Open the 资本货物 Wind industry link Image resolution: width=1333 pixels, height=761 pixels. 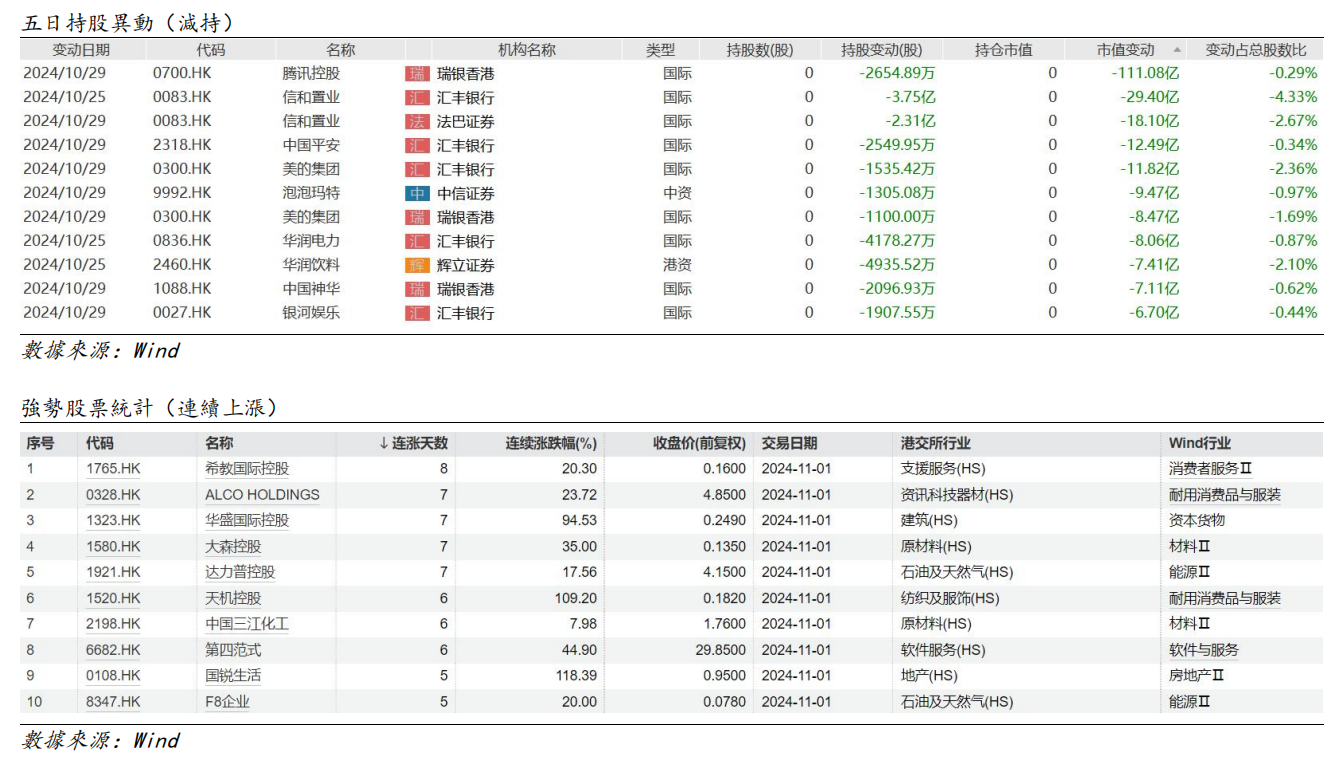click(x=1197, y=521)
